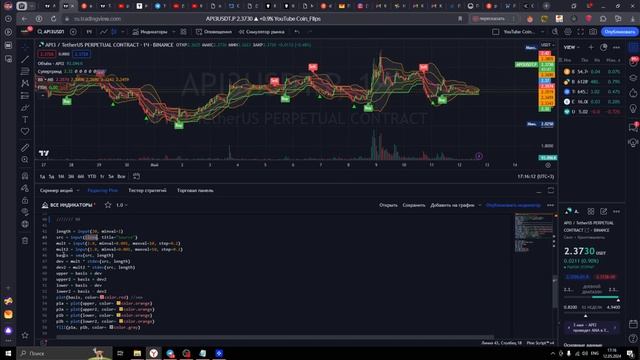This screenshot has height=360, width=640.
Task: Click the undo arrow in top toolbar
Action: (x=297, y=31)
